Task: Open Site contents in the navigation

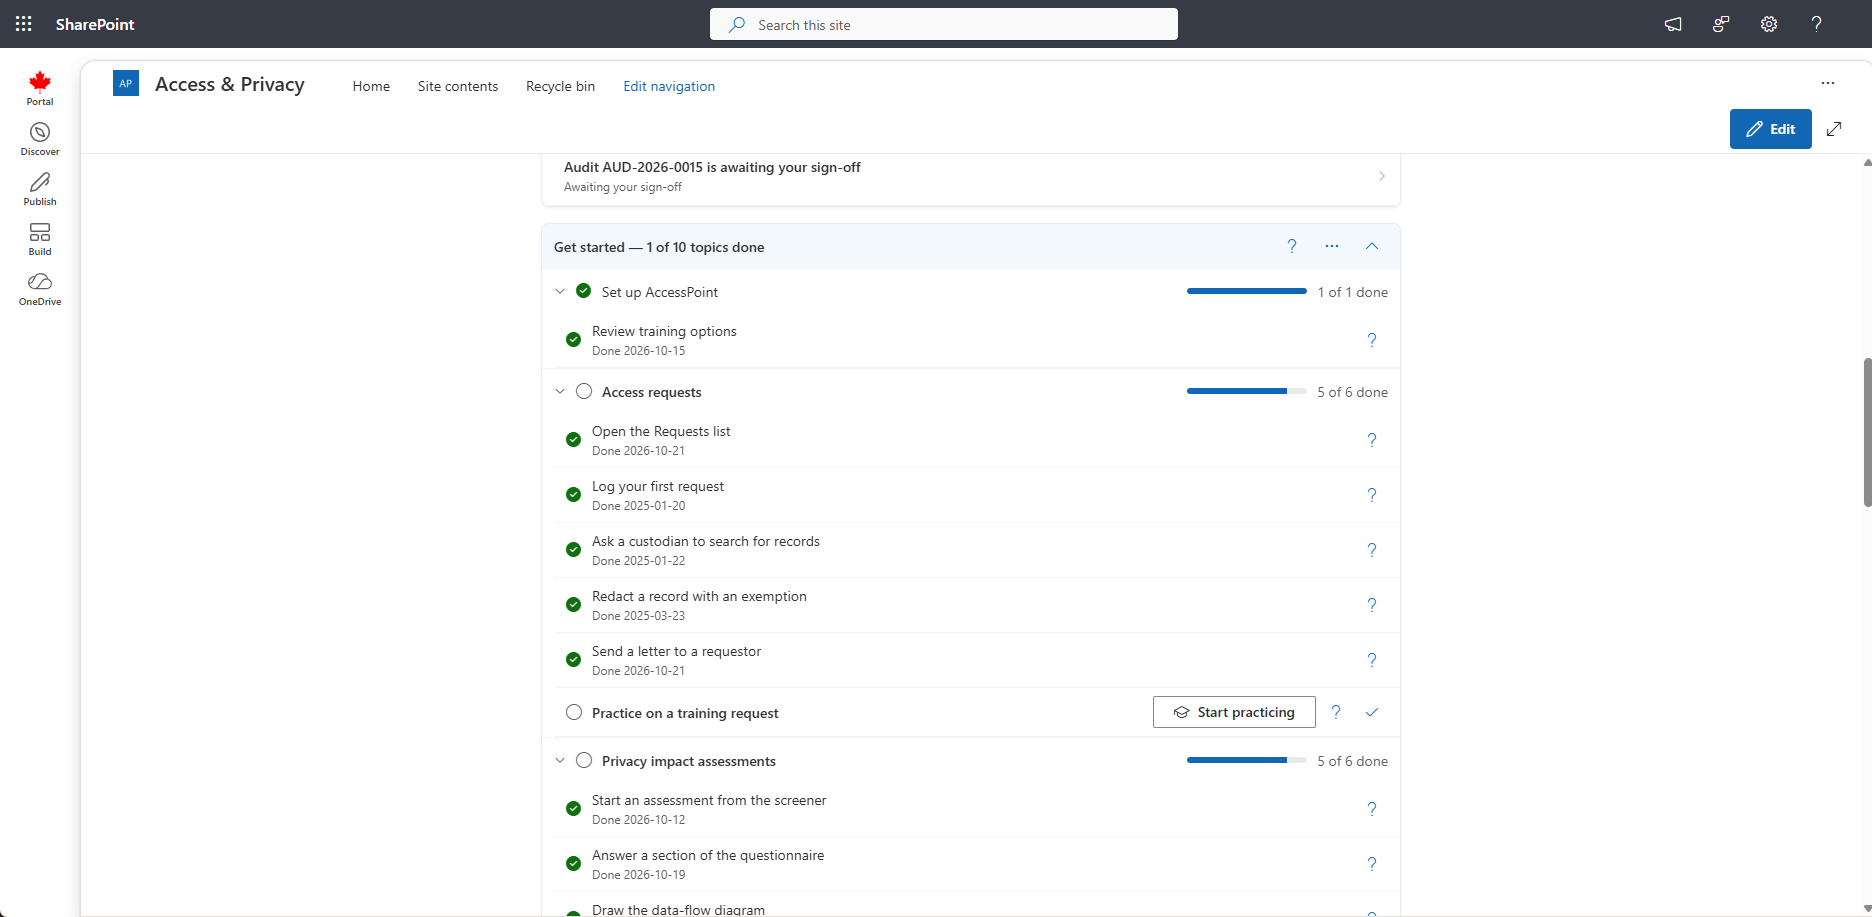Action: (458, 86)
